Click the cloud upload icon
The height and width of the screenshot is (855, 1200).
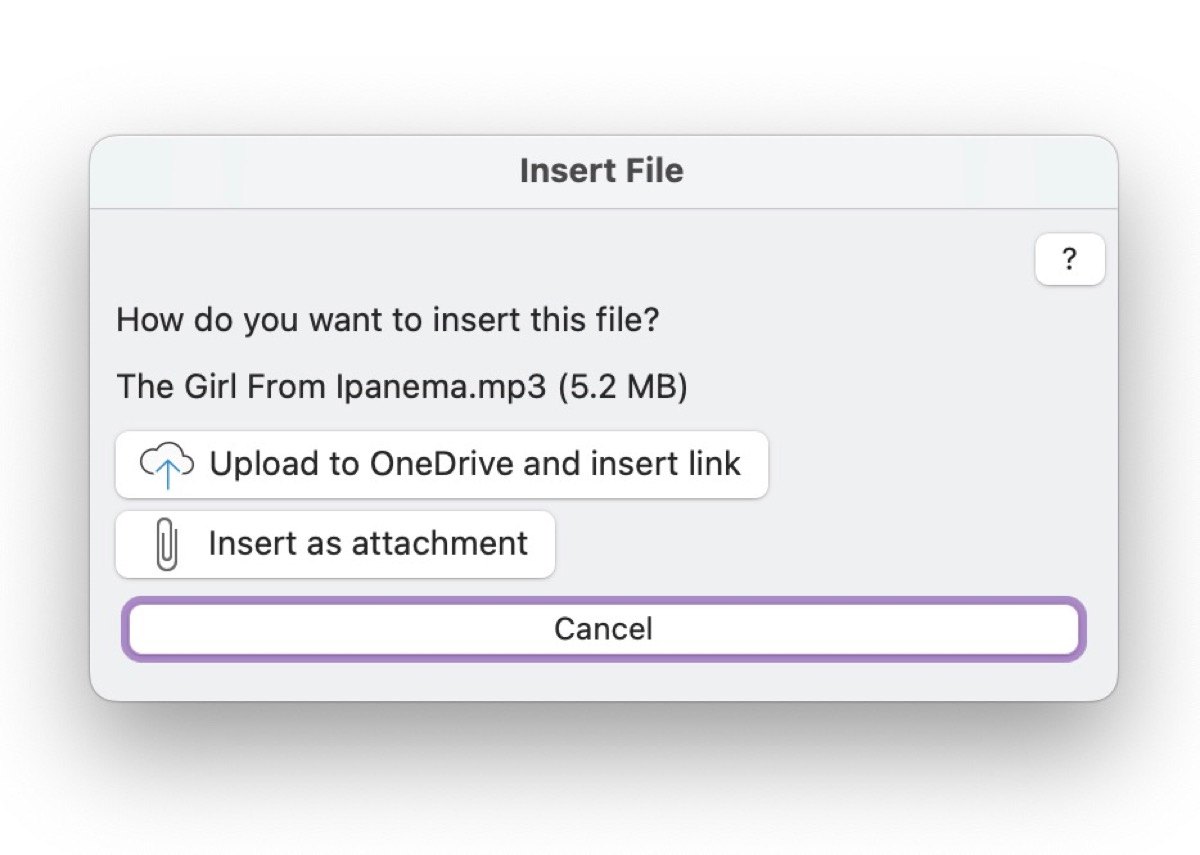point(167,466)
